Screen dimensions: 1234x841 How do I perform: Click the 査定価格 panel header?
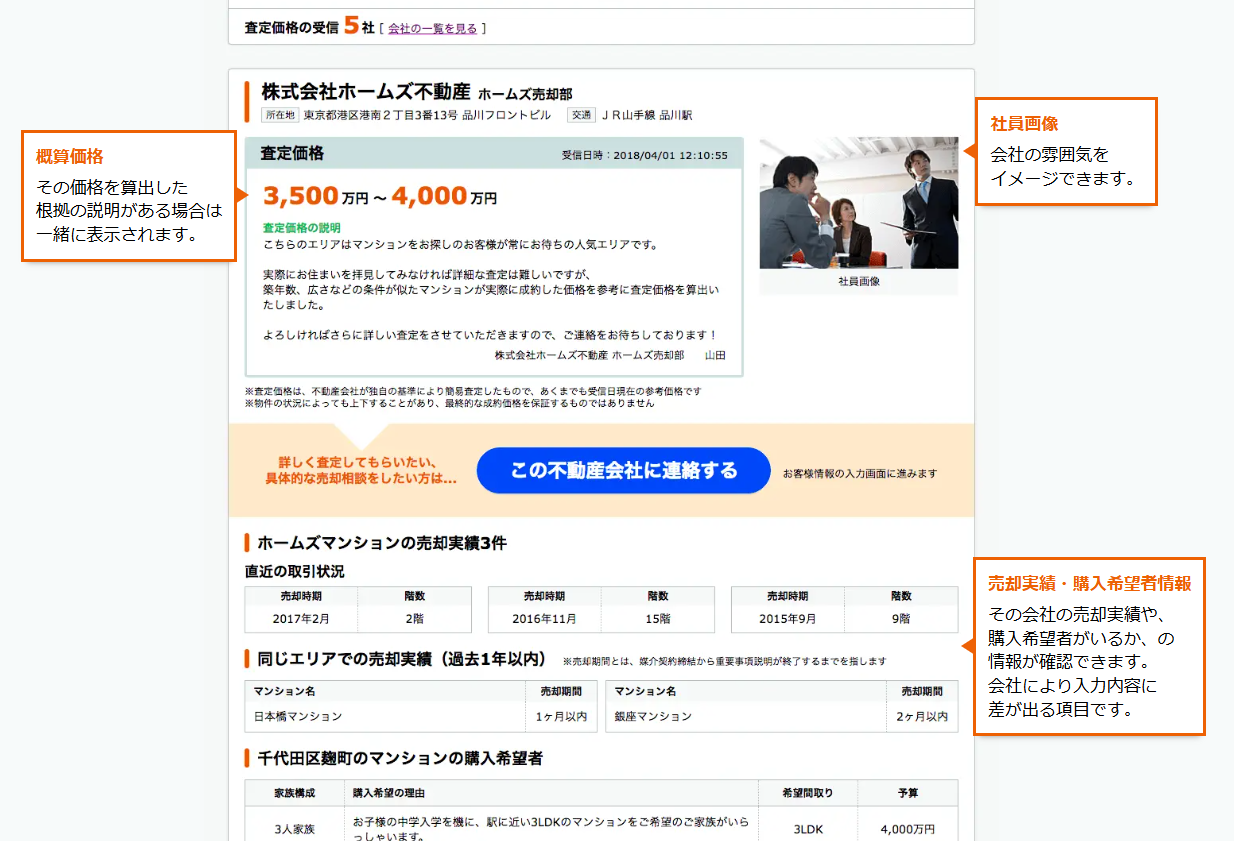[x=292, y=154]
